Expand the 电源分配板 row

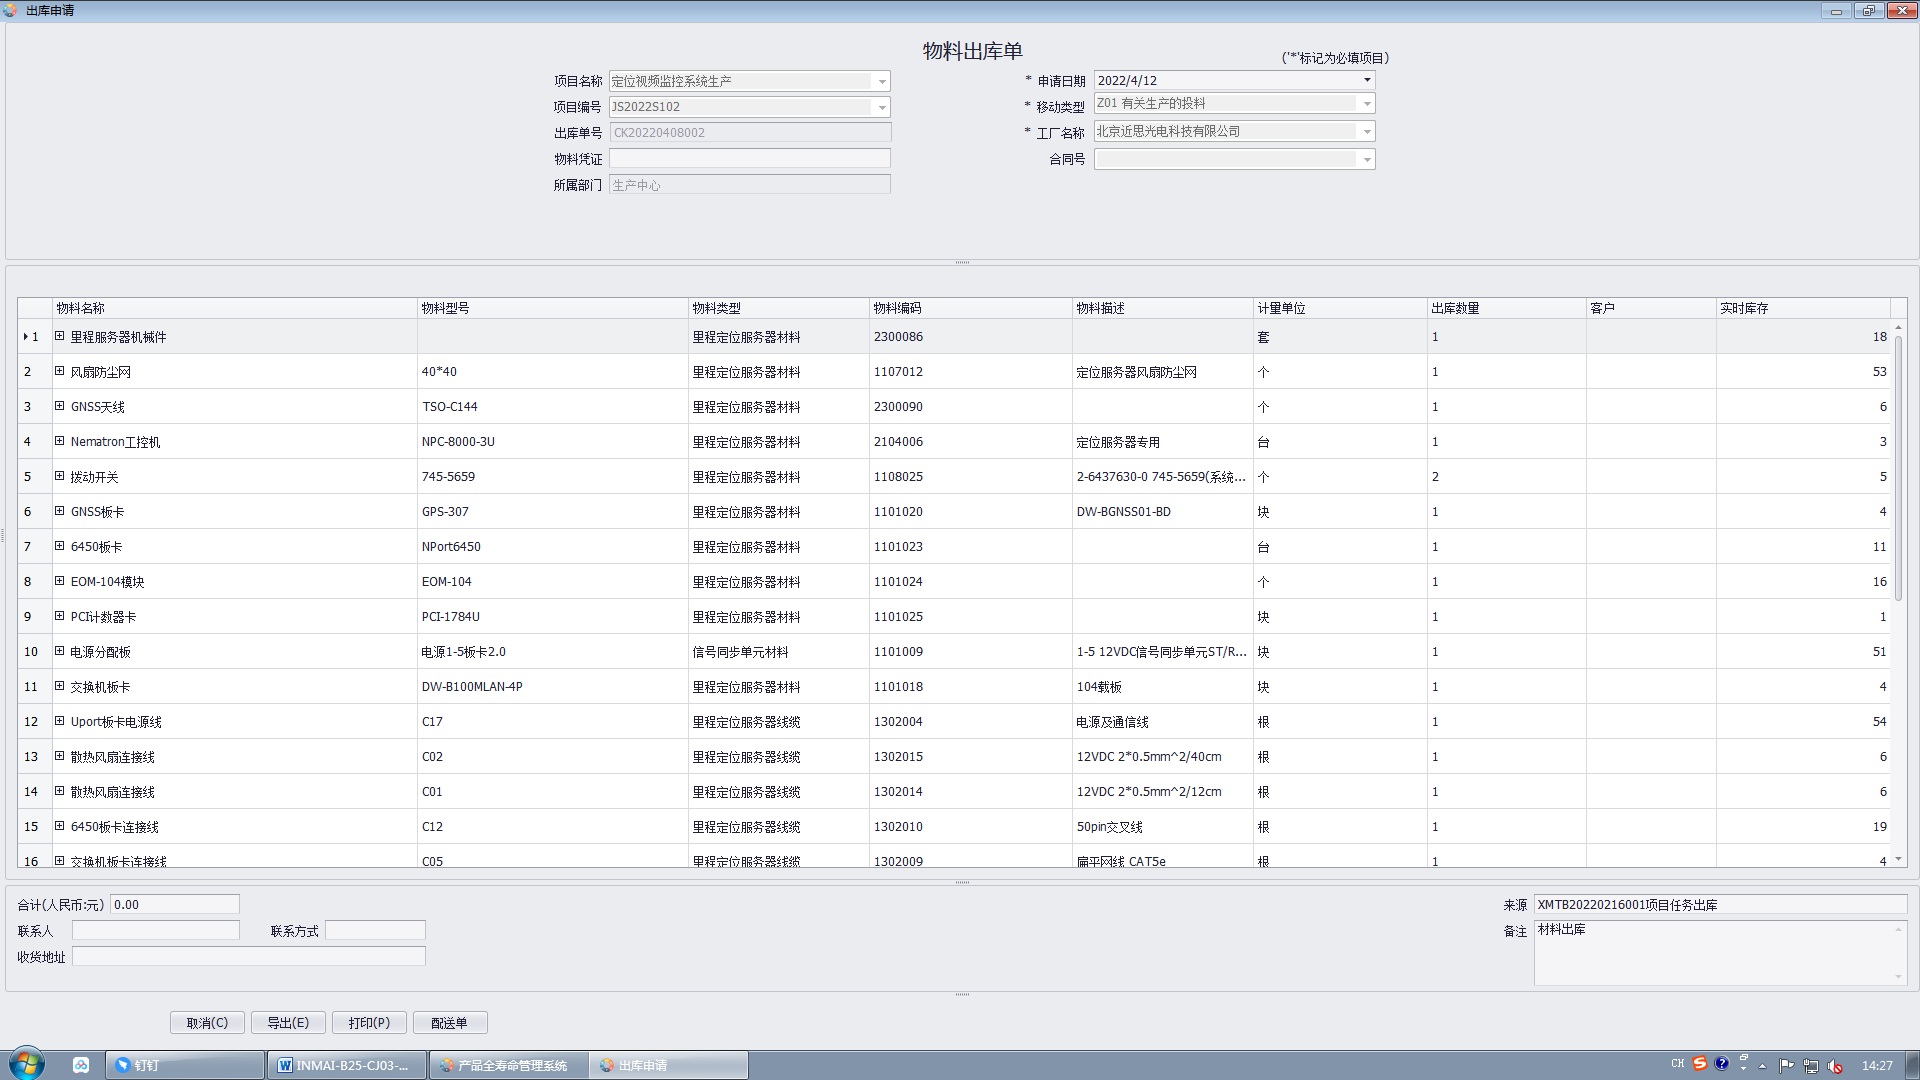[x=59, y=651]
